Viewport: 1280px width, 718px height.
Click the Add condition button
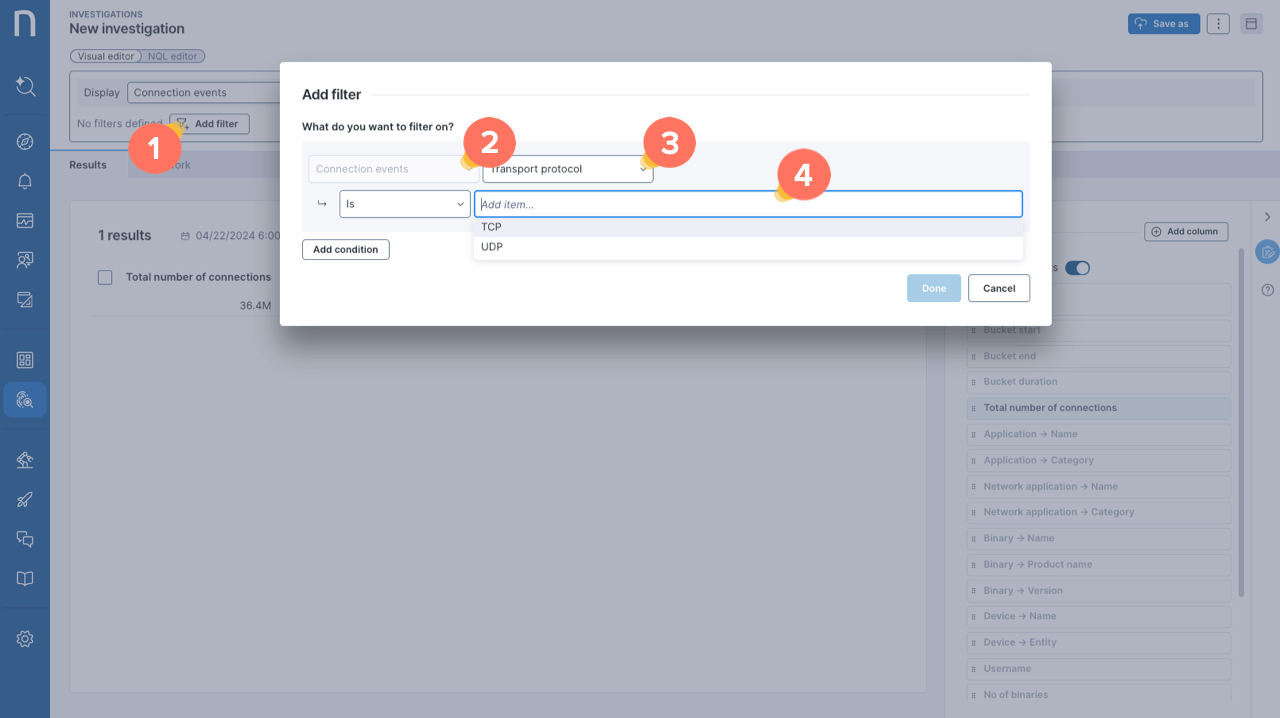point(345,250)
